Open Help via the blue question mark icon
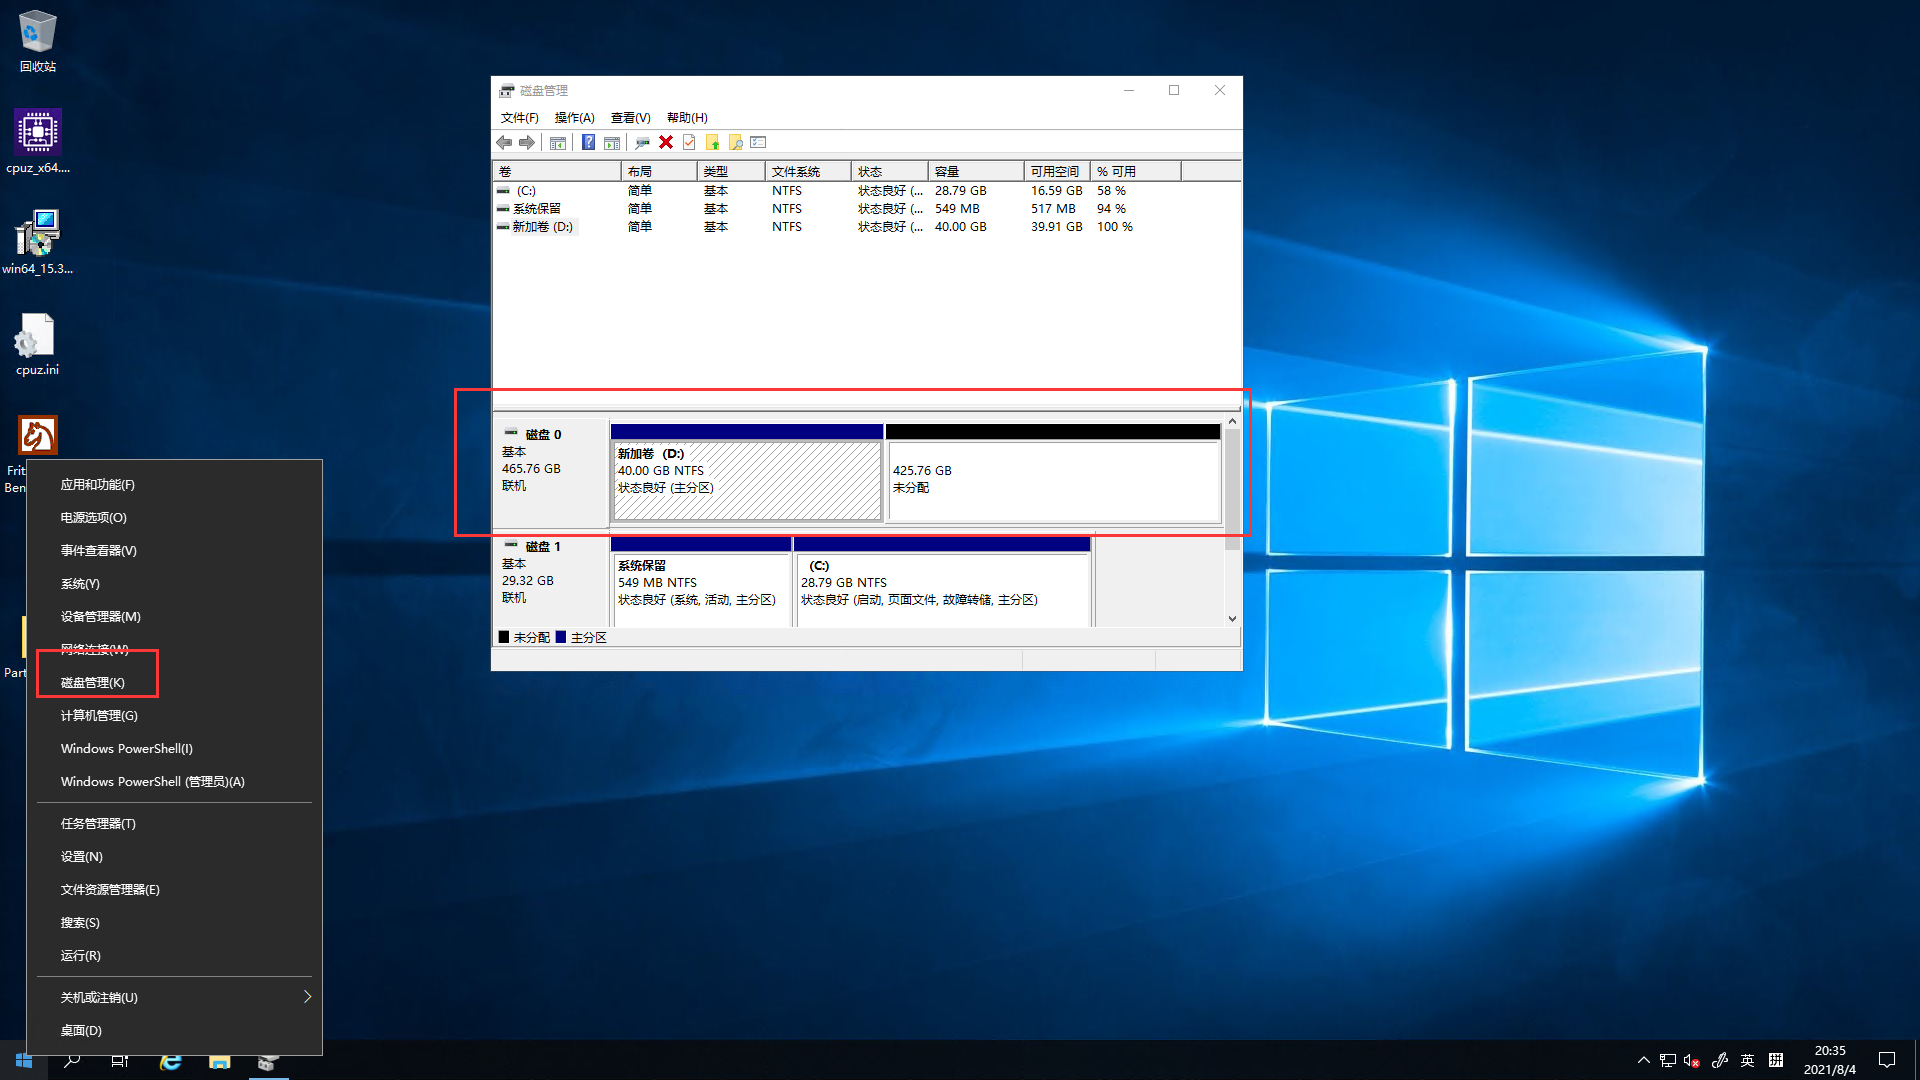 click(588, 143)
